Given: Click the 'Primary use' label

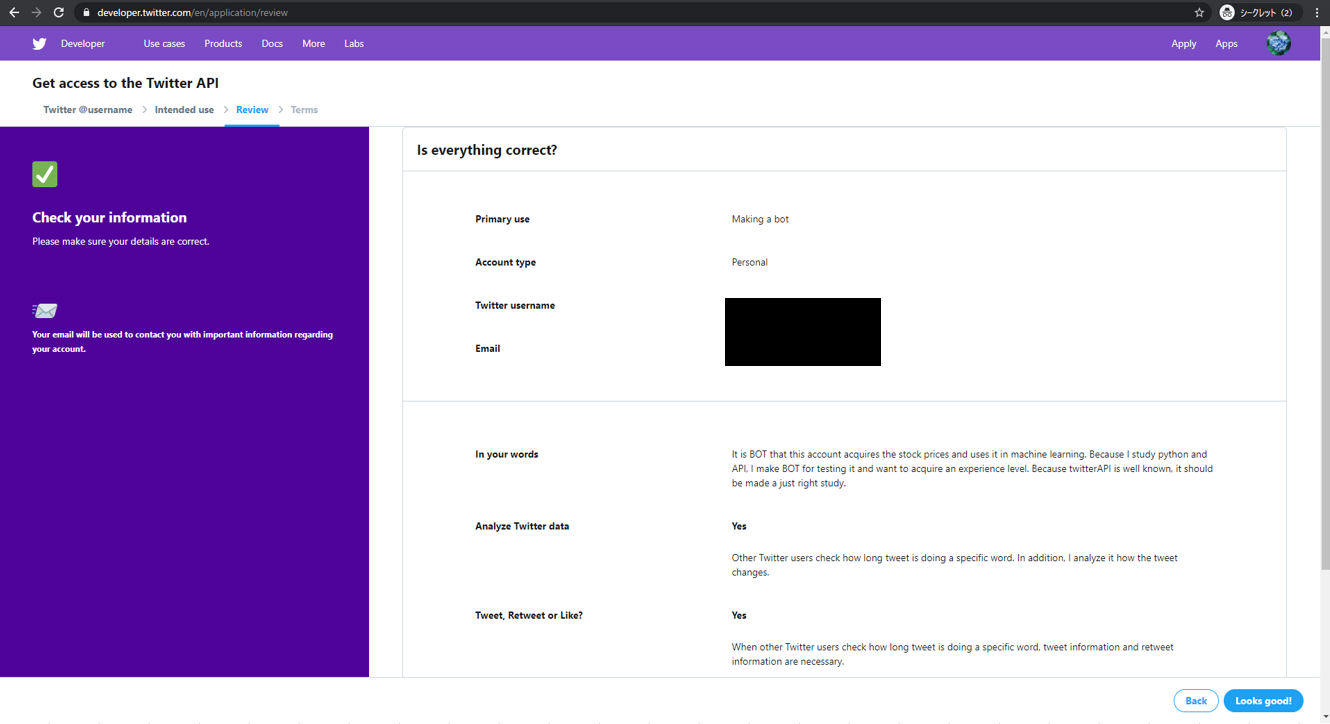Looking at the screenshot, I should click(502, 219).
